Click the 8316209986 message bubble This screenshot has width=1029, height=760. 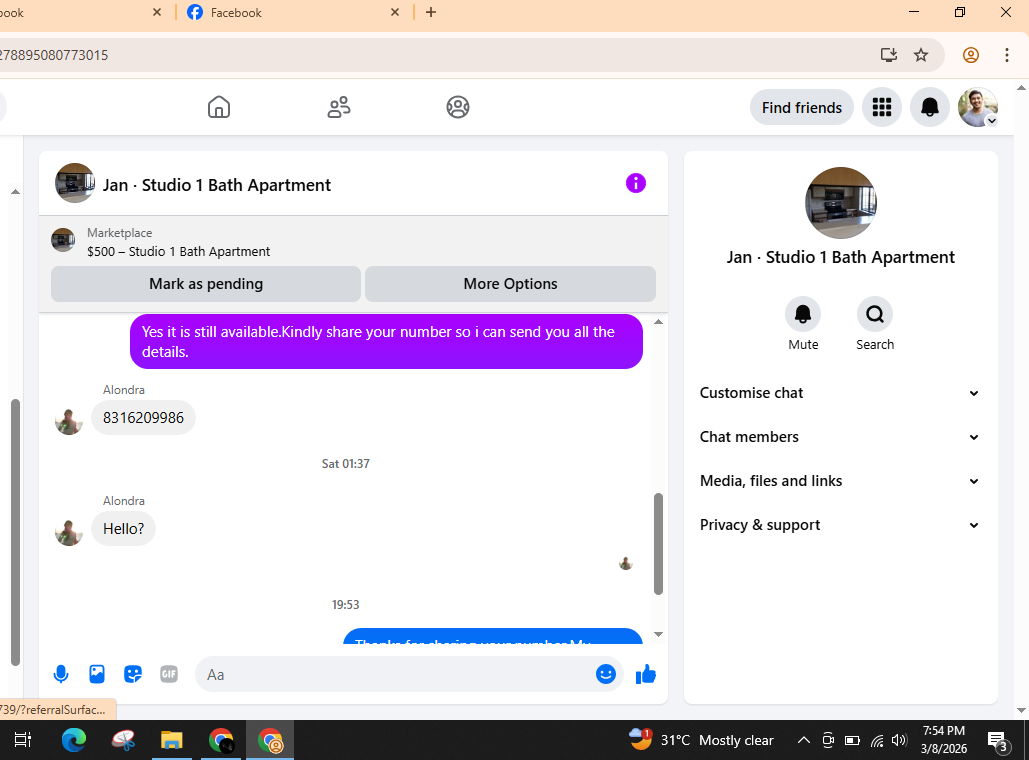[x=143, y=418]
